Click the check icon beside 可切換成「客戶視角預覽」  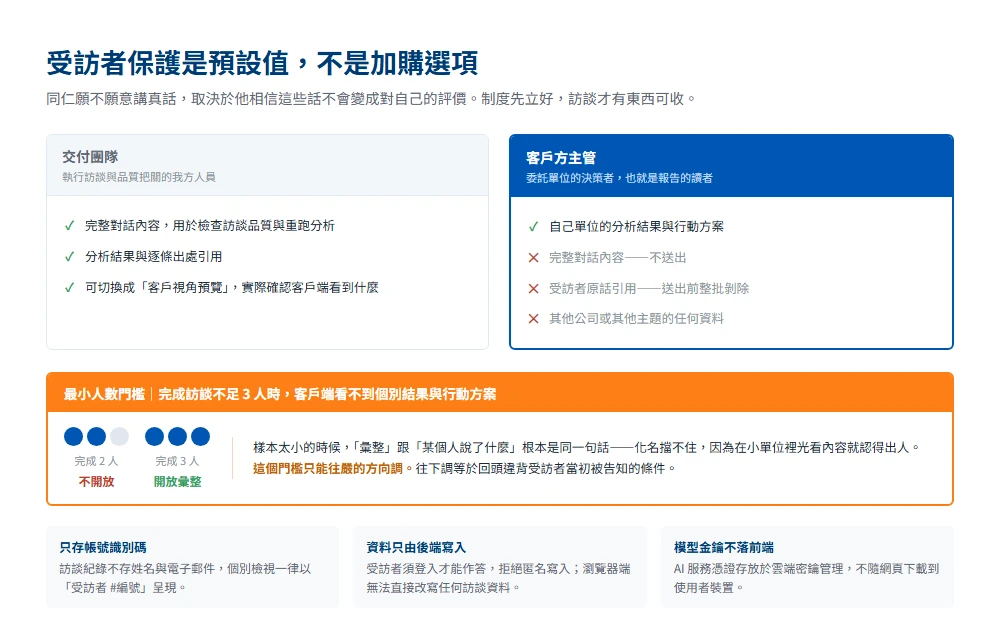[x=70, y=288]
